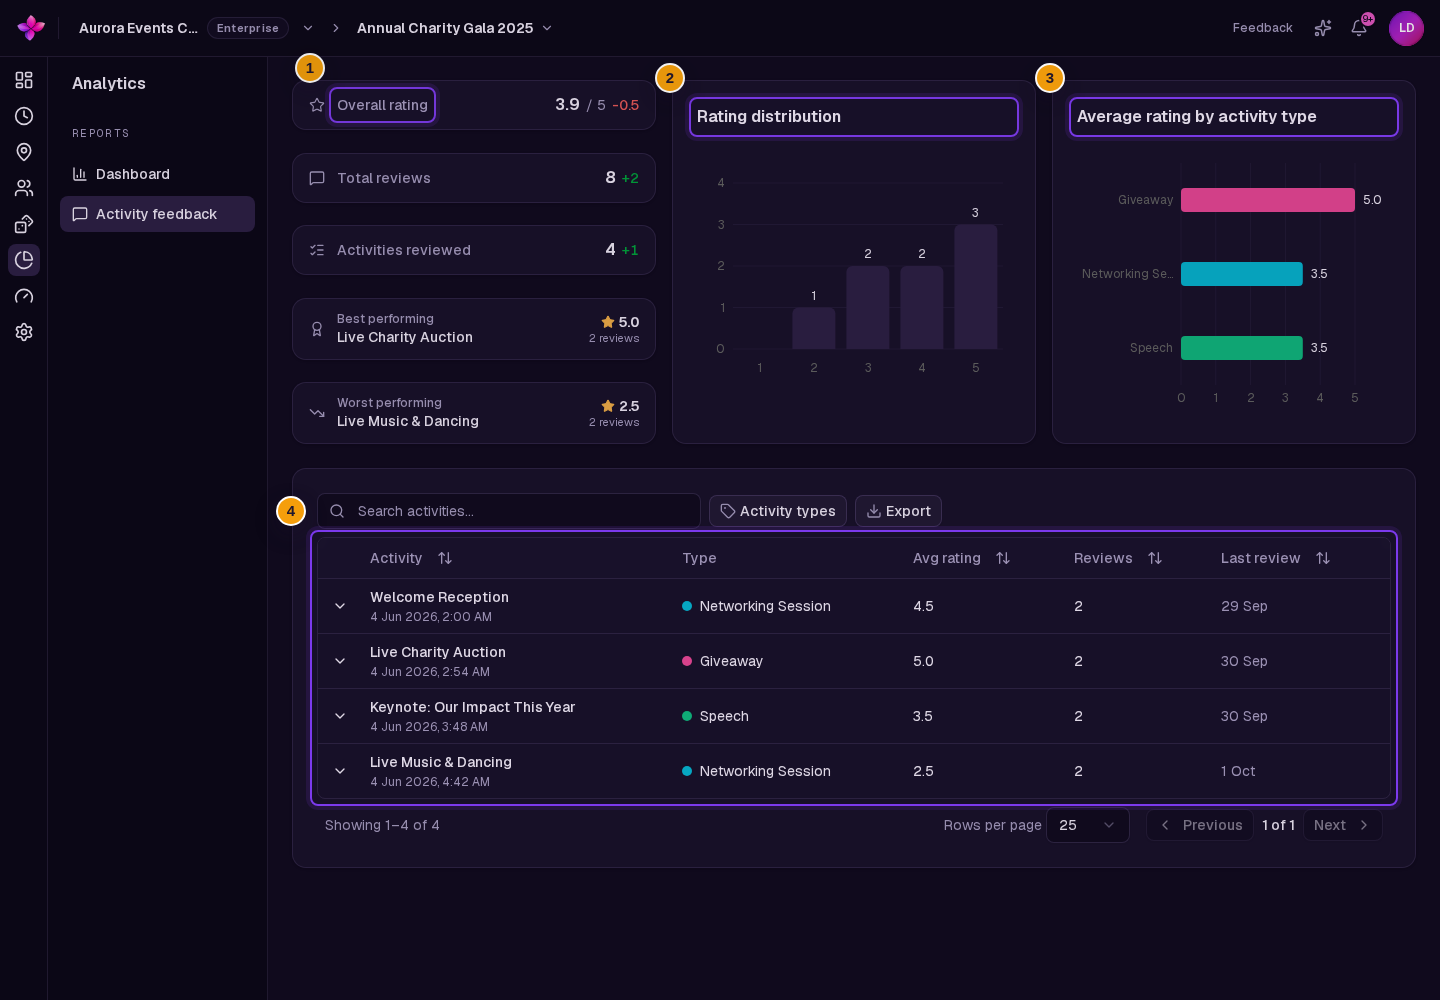Click the Aurora flower logo
This screenshot has height=1000, width=1440.
click(31, 28)
